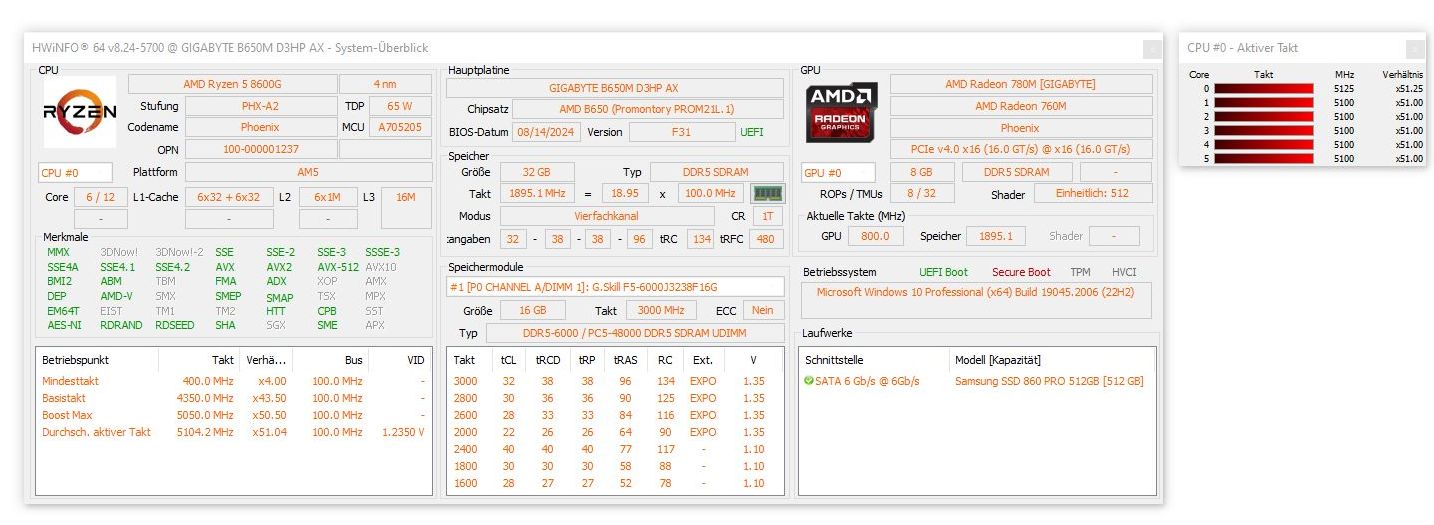Select the 1600 row in the timings table
The width and height of the screenshot is (1434, 525).
[x=615, y=483]
